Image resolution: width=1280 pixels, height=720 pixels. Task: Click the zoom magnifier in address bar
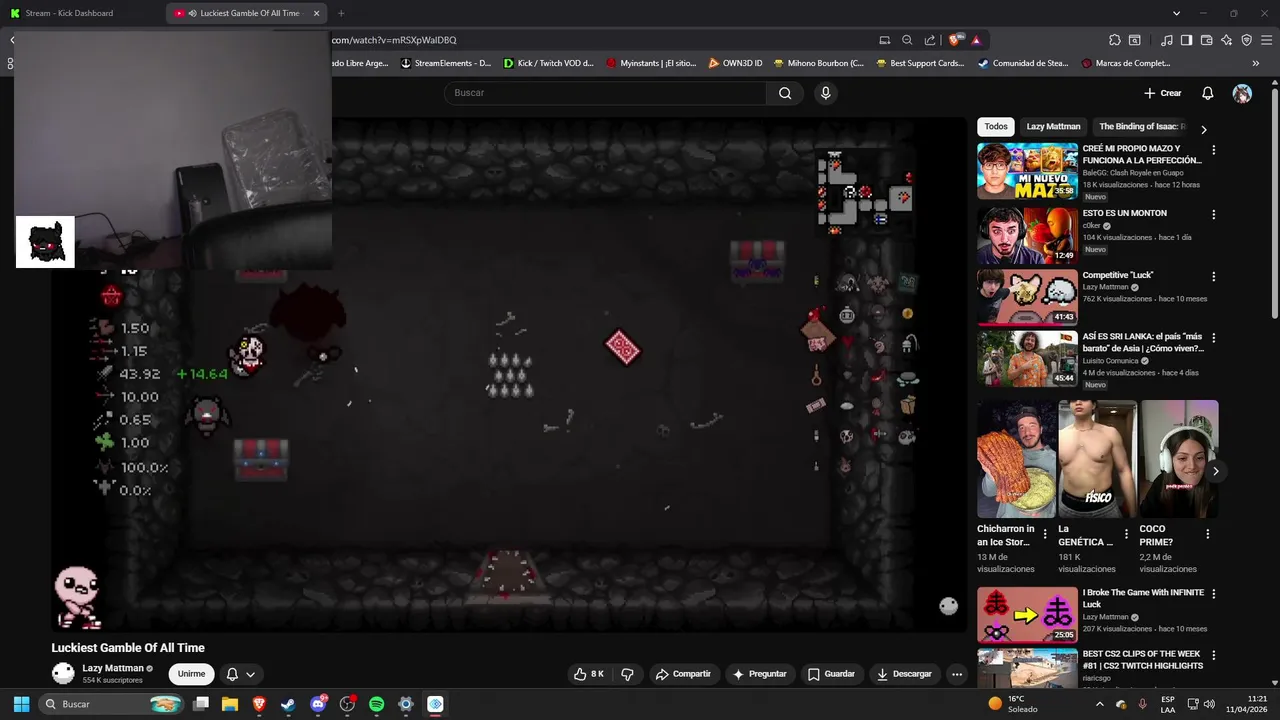[x=907, y=40]
